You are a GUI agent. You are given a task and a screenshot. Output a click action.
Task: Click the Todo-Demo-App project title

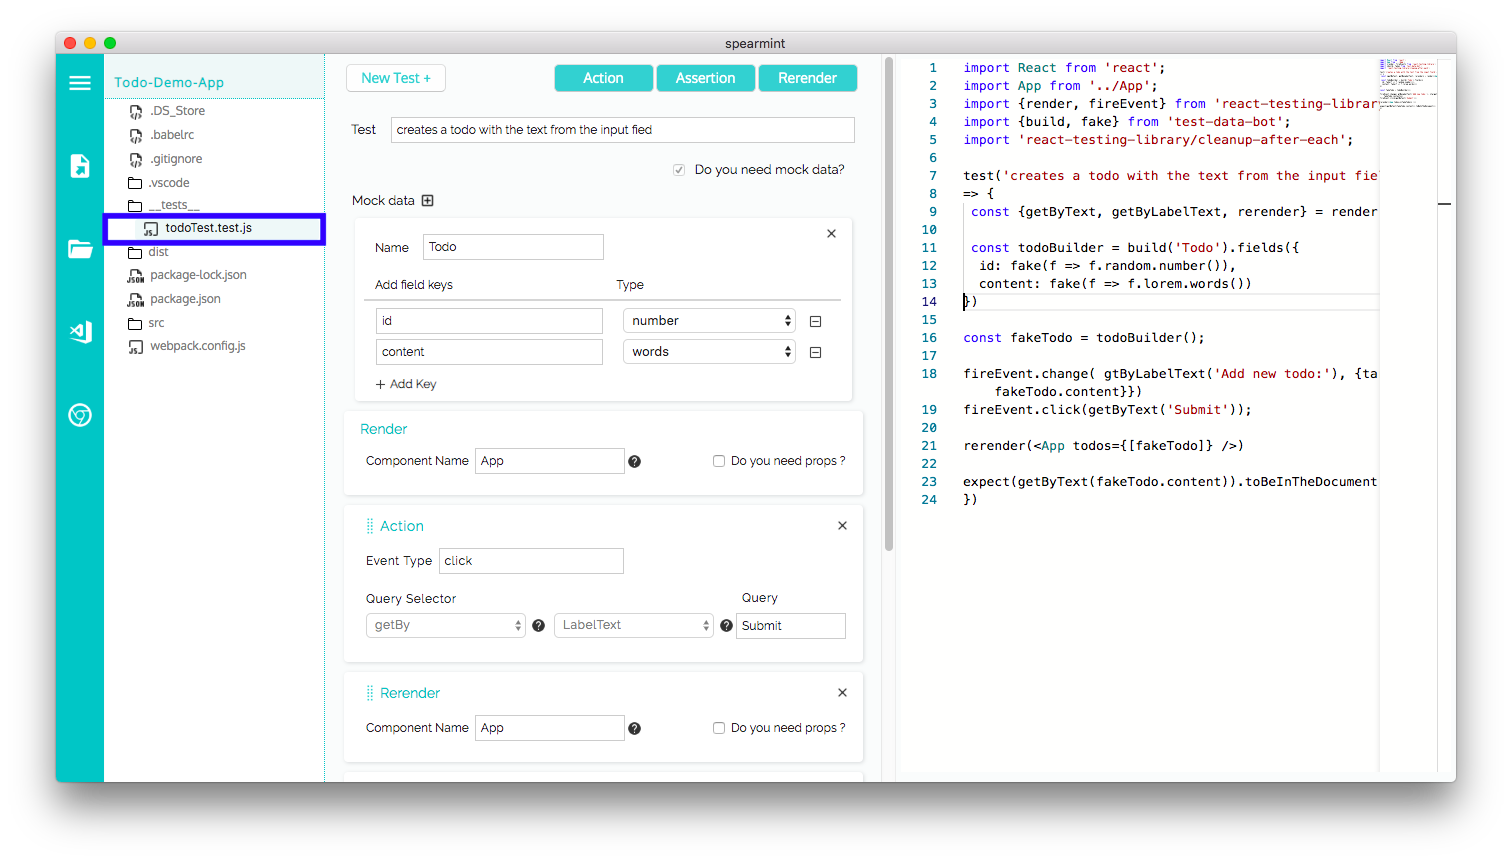pos(169,83)
